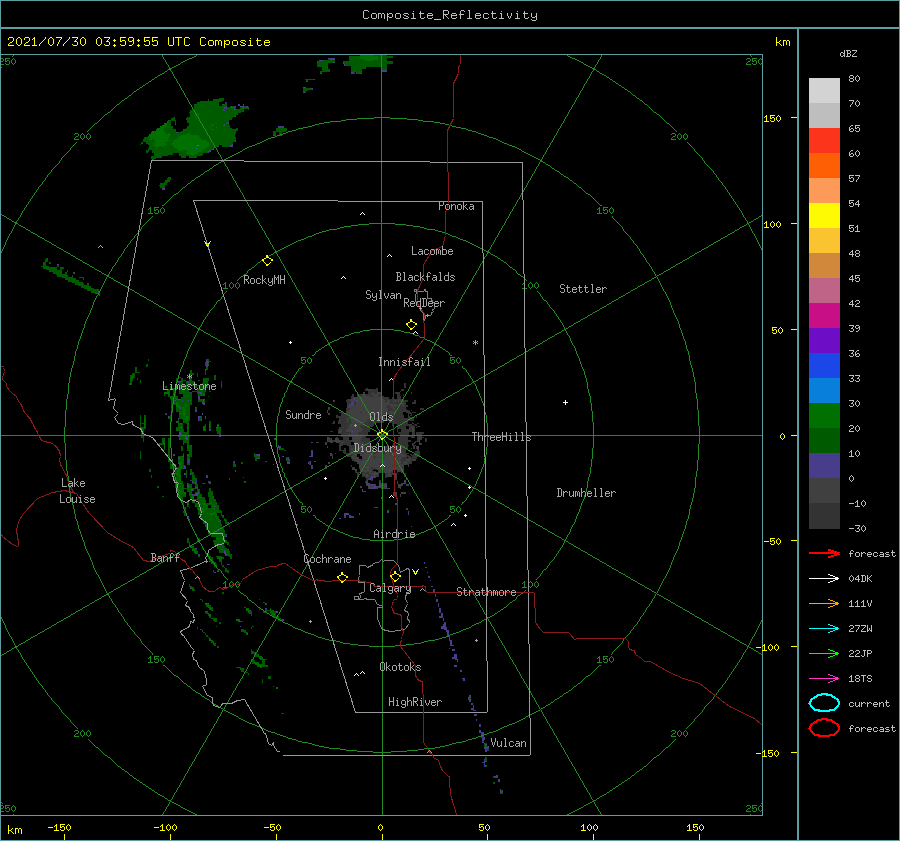900x841 pixels.
Task: Click the dBZ legend heading
Action: (x=848, y=53)
